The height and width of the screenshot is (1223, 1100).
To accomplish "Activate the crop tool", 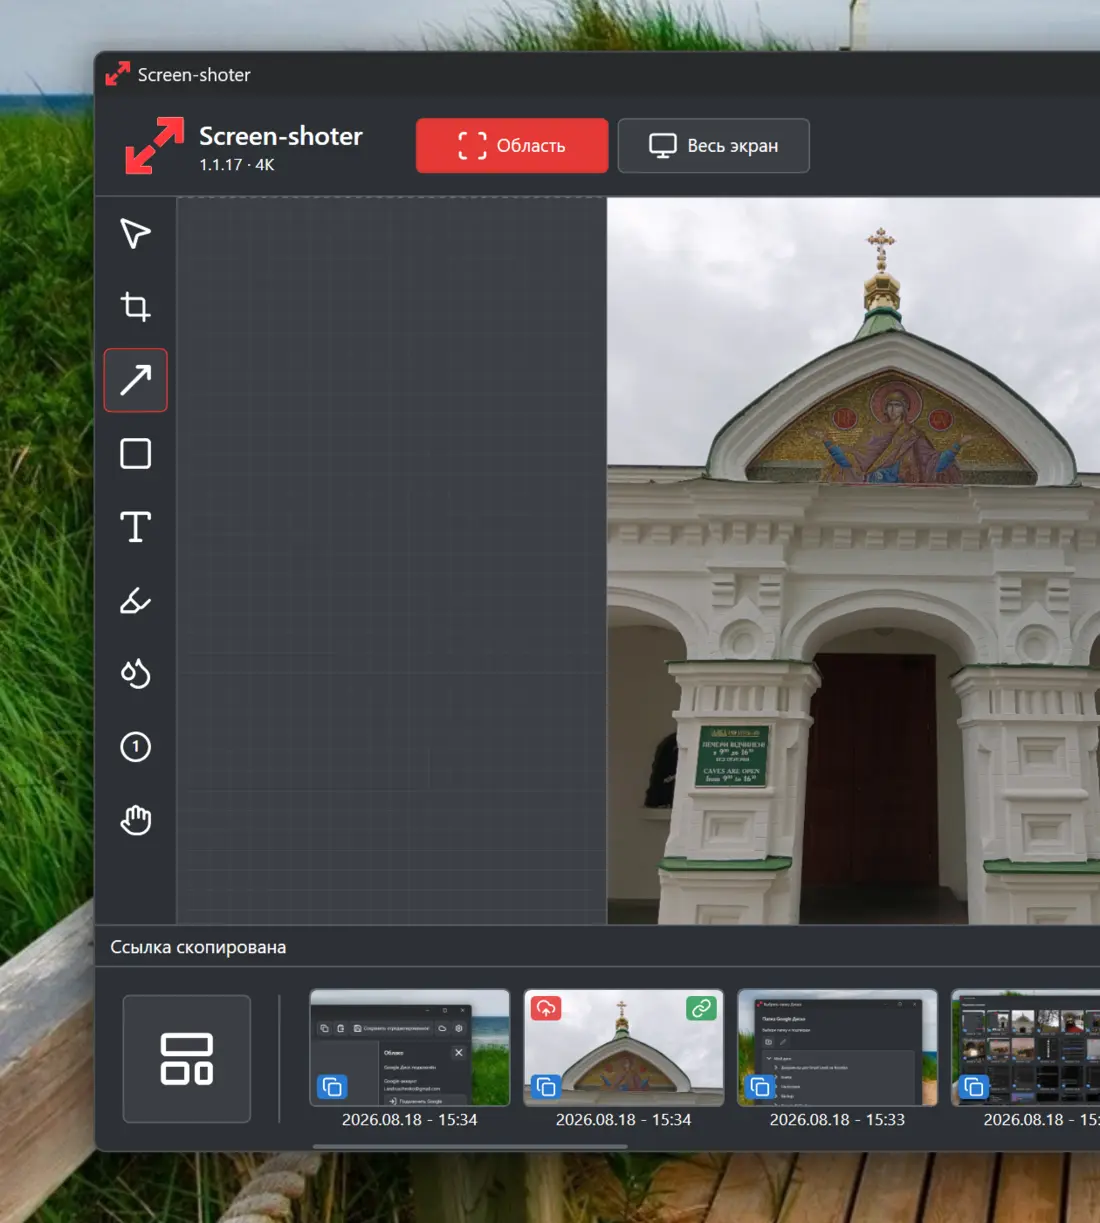I will click(x=135, y=307).
